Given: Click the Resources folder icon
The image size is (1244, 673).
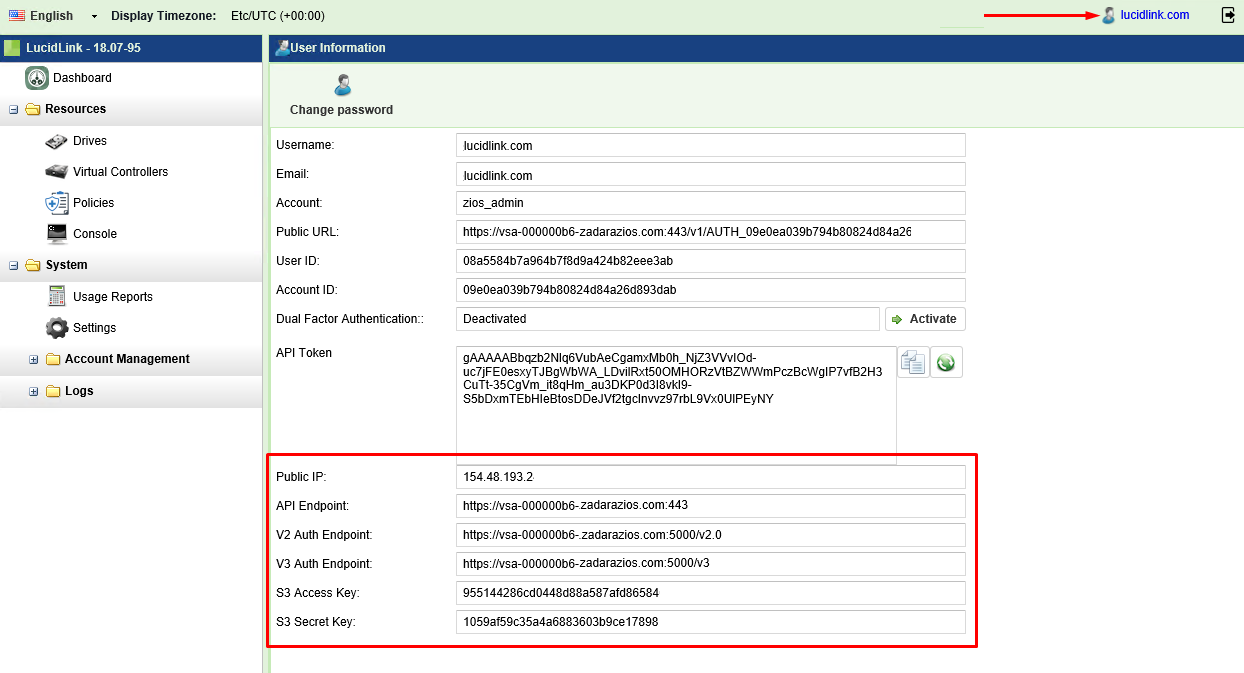Looking at the screenshot, I should (33, 109).
